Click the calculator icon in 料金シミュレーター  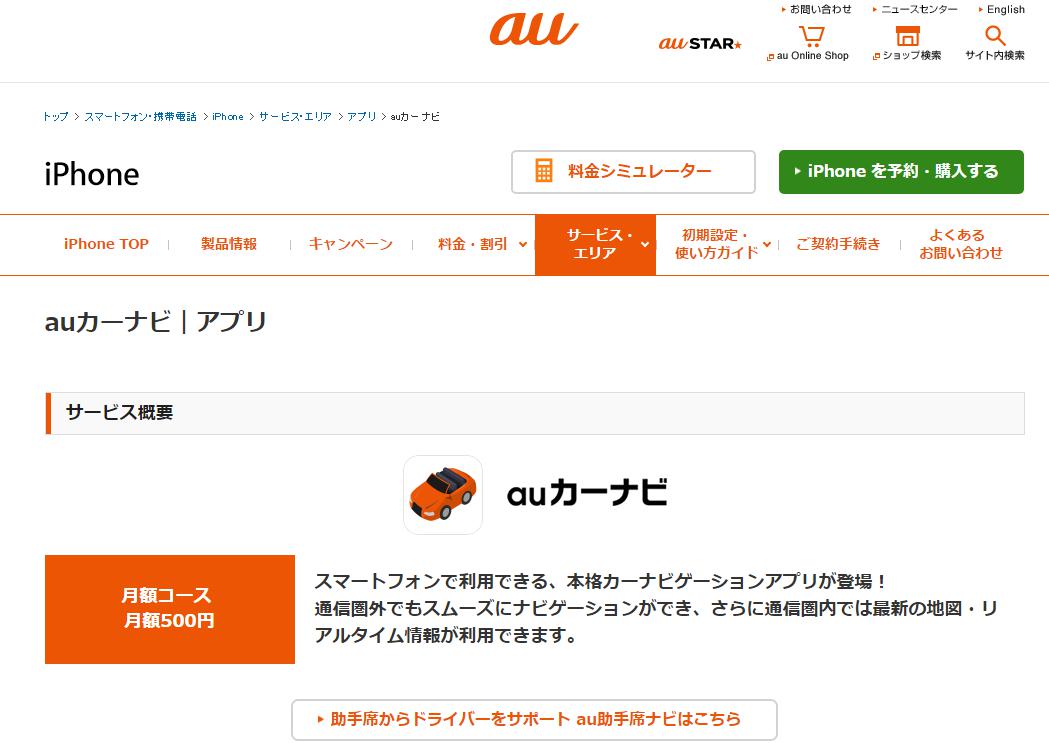(x=544, y=171)
